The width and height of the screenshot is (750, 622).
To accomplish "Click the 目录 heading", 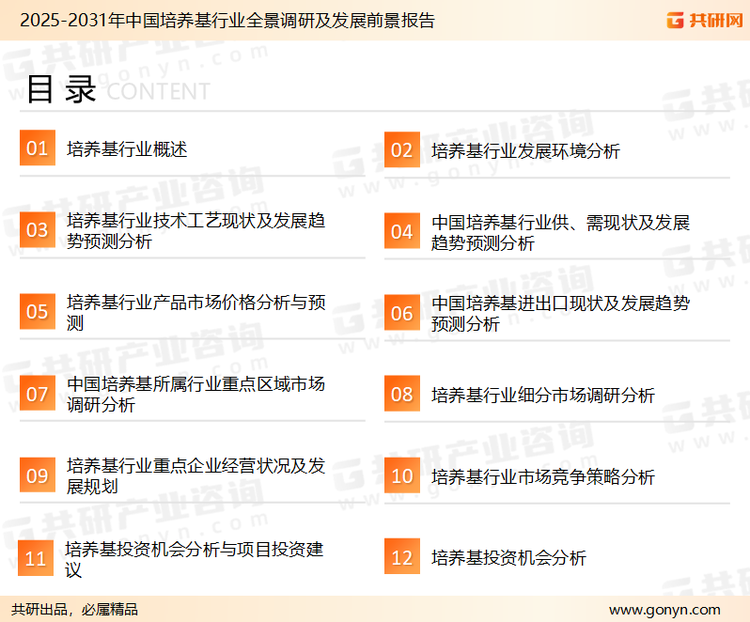I will tap(61, 89).
